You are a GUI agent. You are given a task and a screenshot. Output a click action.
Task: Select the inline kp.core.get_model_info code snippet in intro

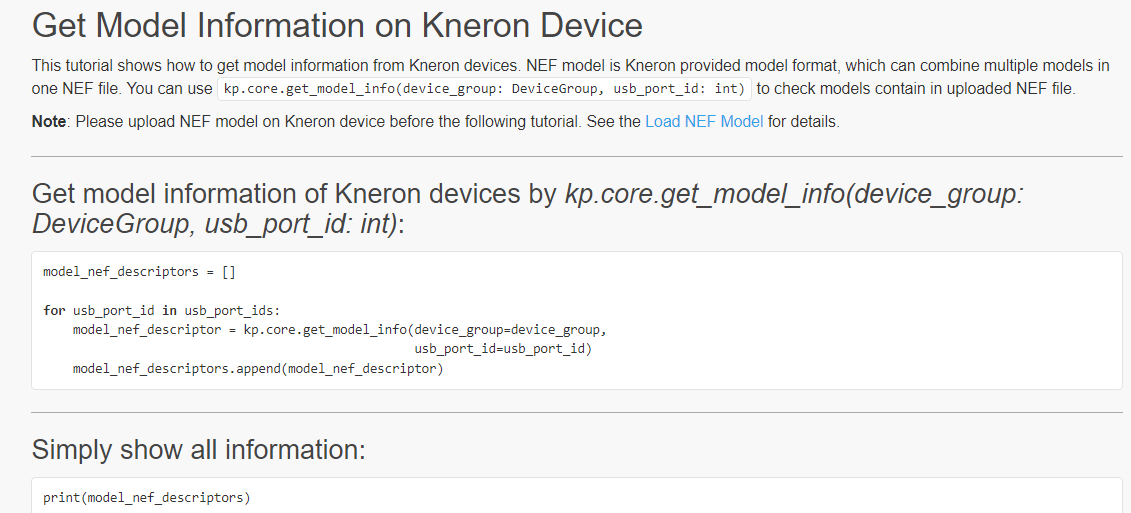(x=484, y=89)
